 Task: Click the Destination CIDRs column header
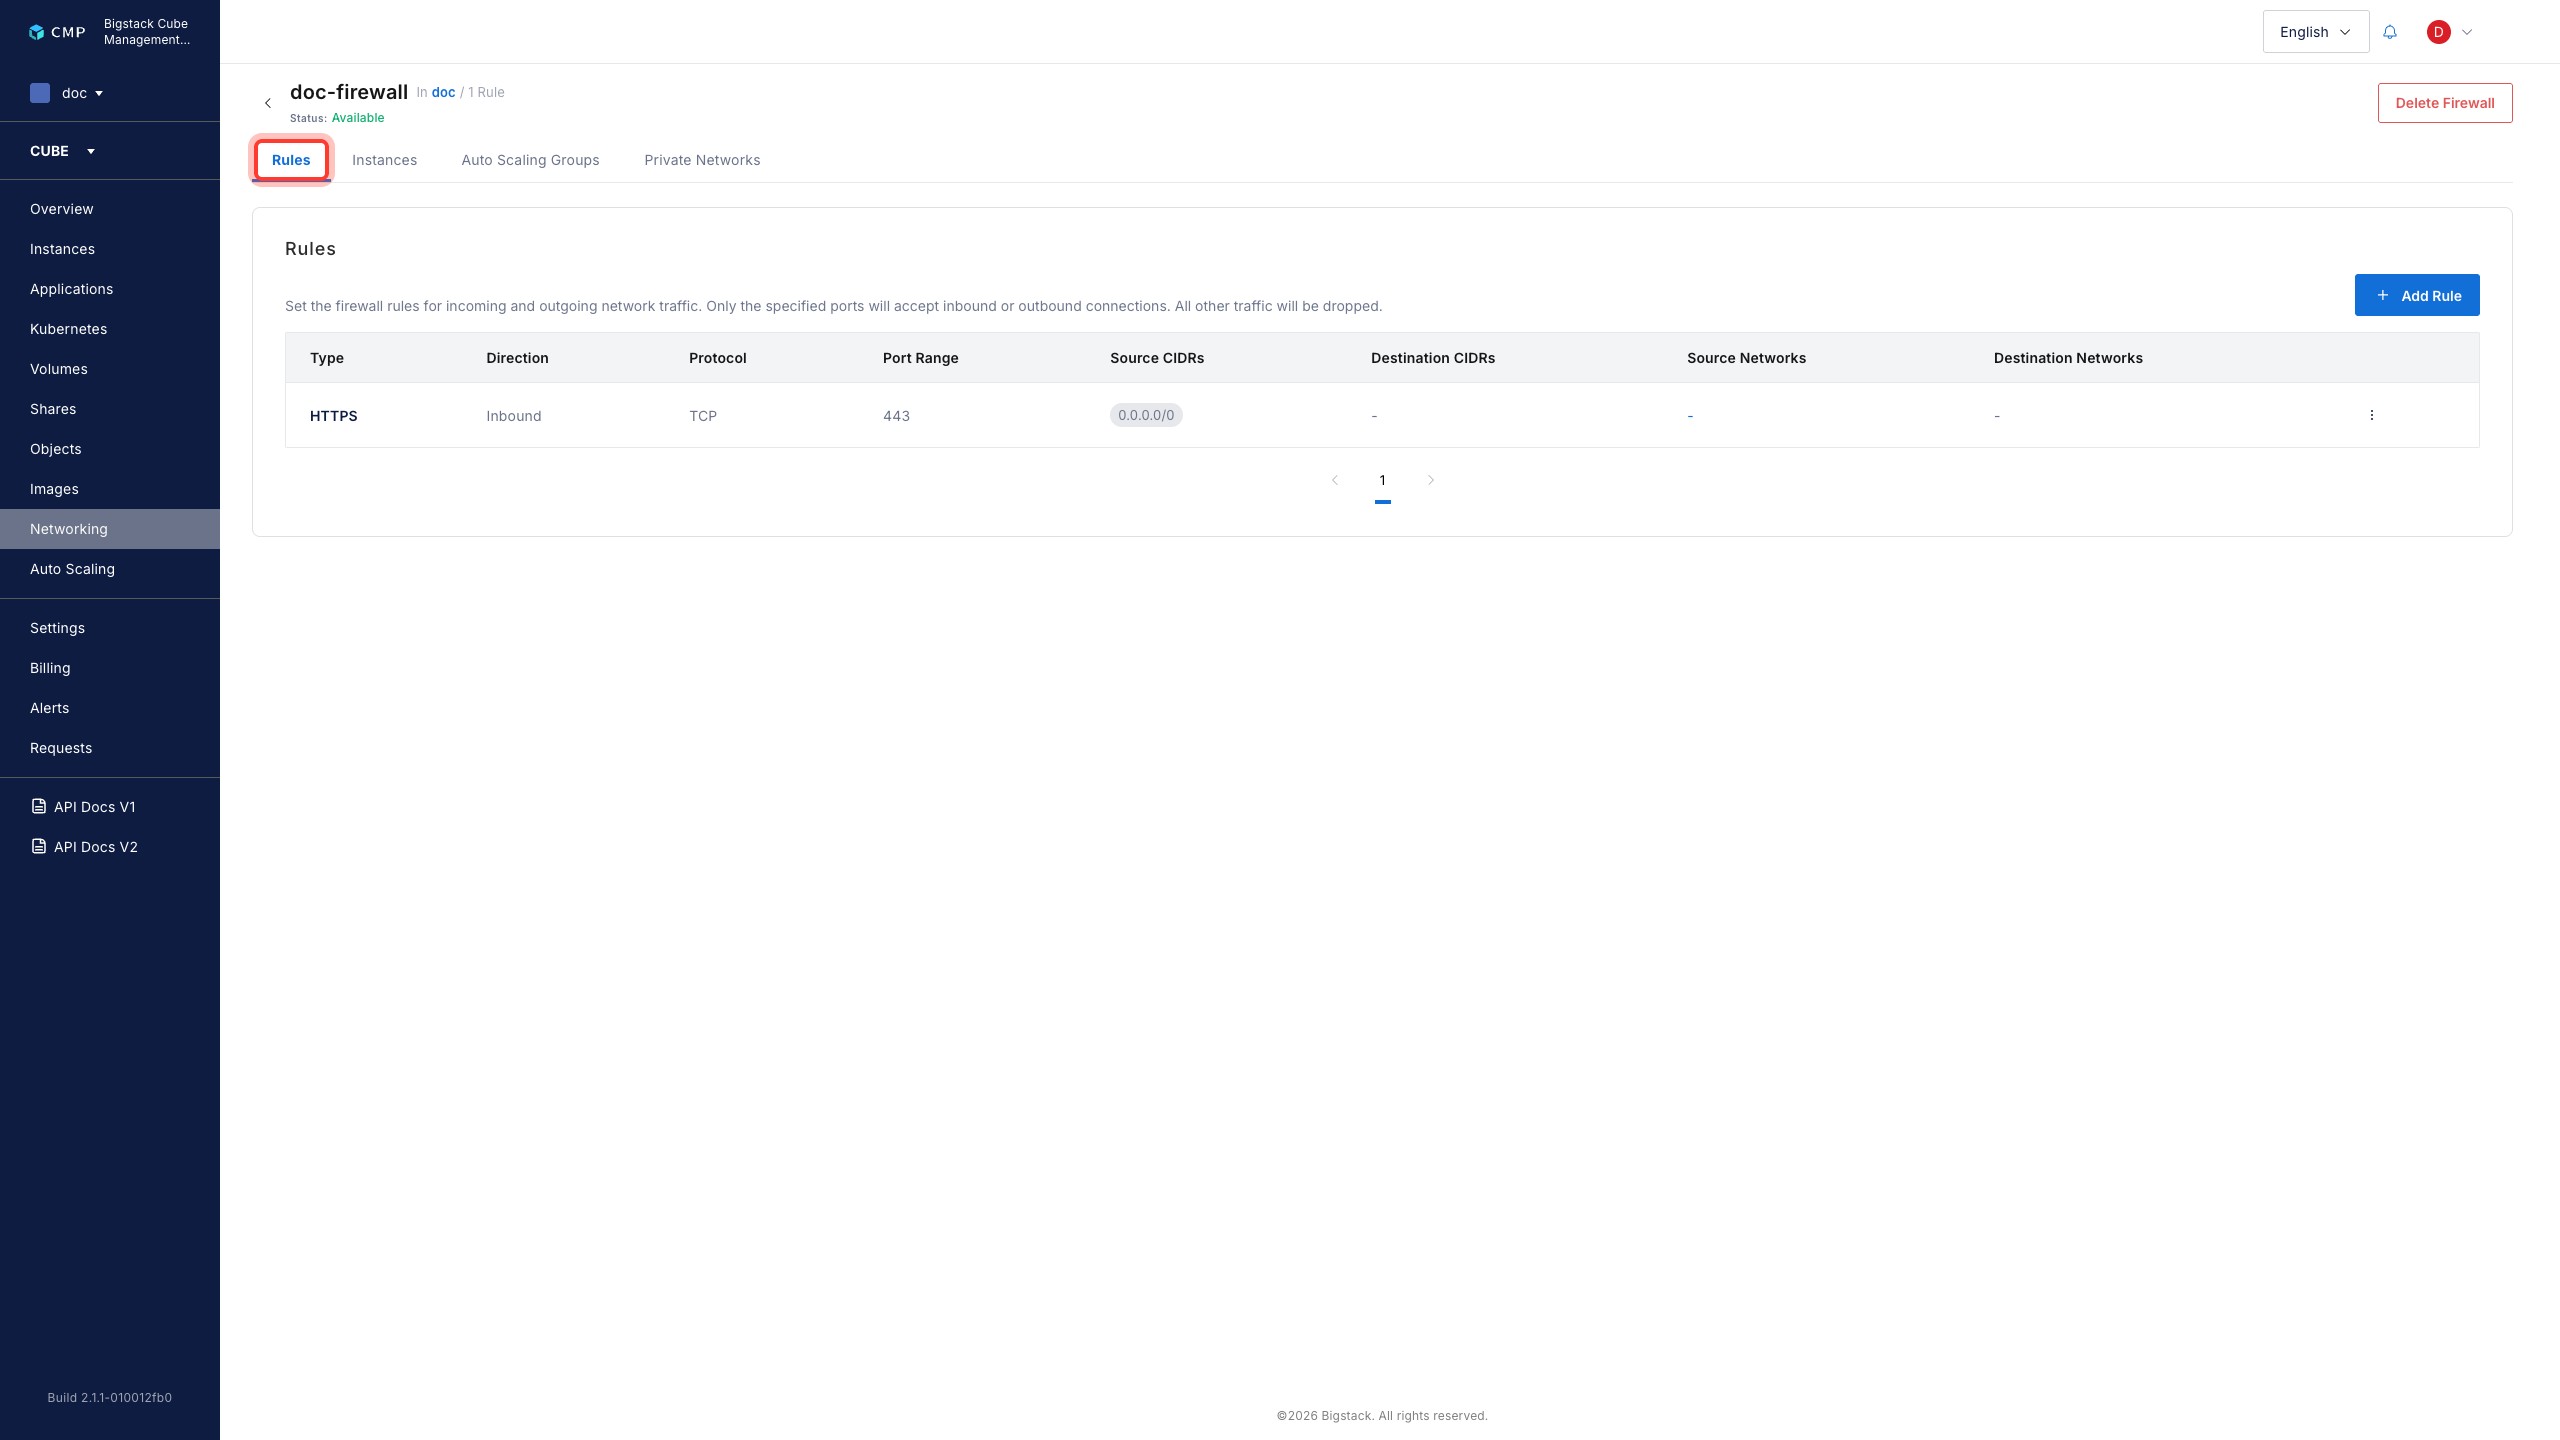coord(1433,358)
